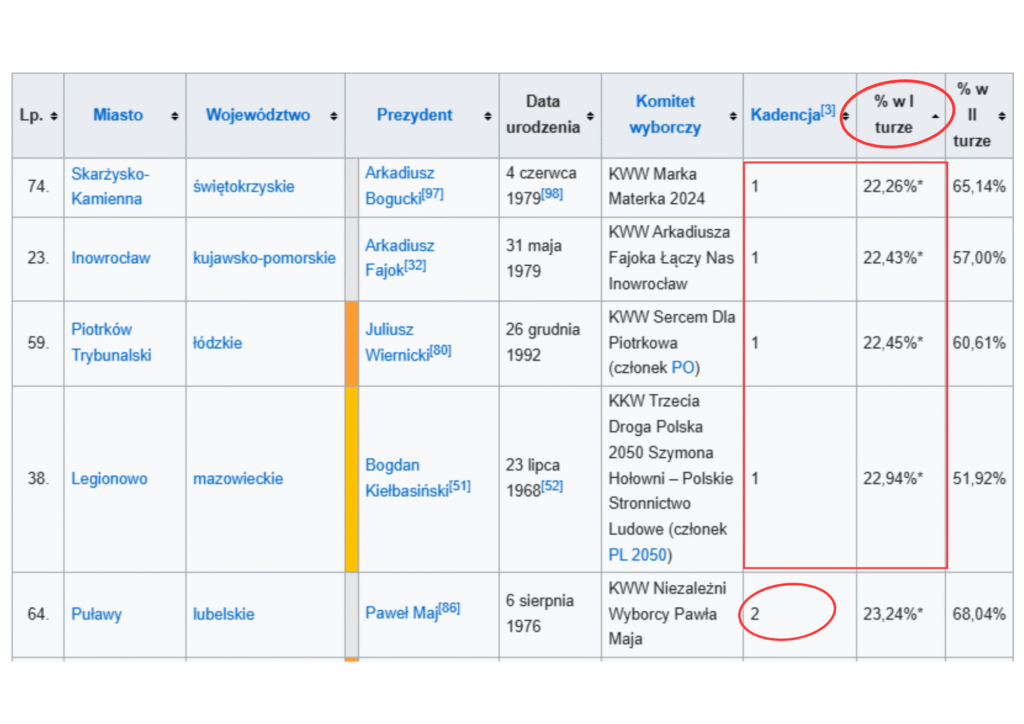
Task: Open the PO party link
Action: click(x=682, y=368)
